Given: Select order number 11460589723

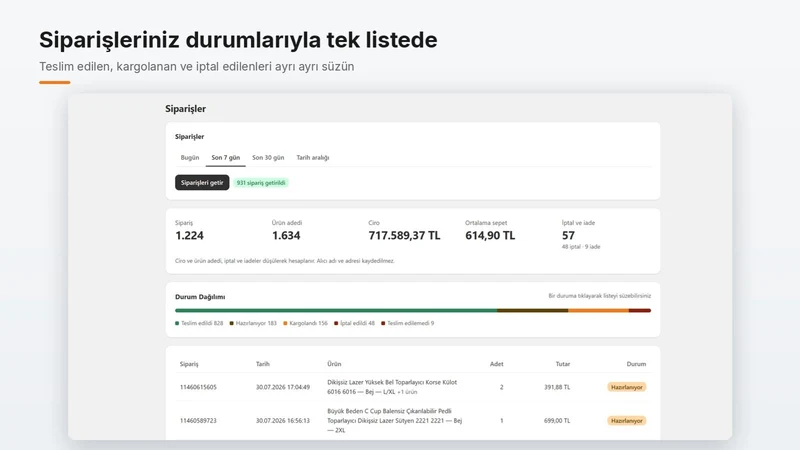Looking at the screenshot, I should coord(198,421).
